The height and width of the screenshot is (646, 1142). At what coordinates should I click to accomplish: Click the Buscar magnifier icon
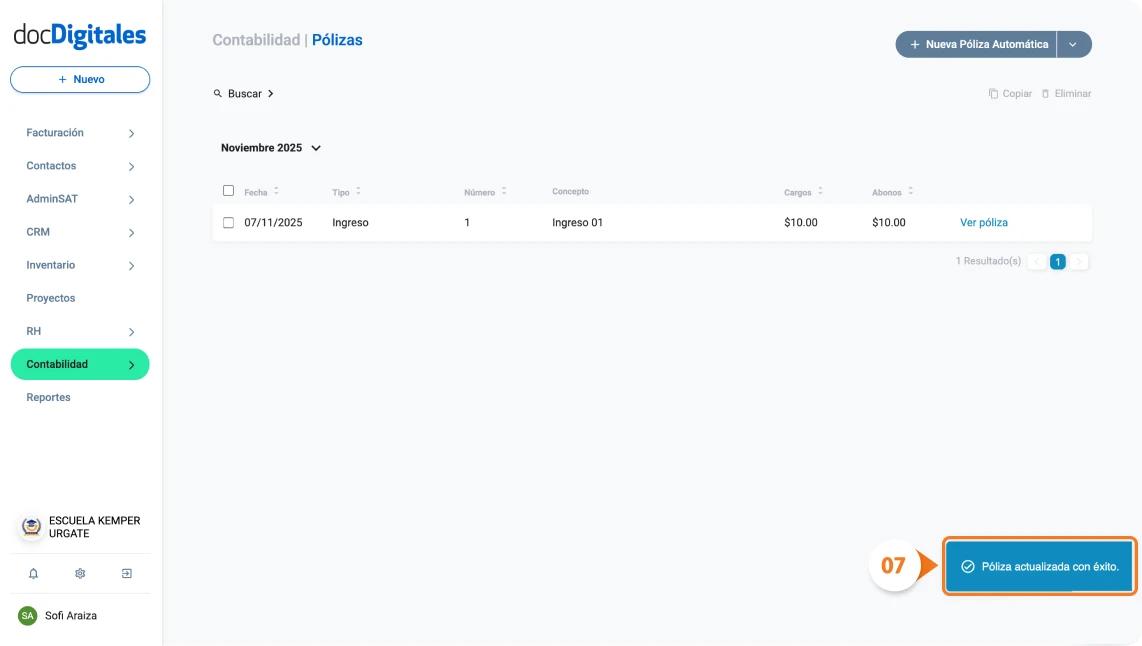pos(218,94)
